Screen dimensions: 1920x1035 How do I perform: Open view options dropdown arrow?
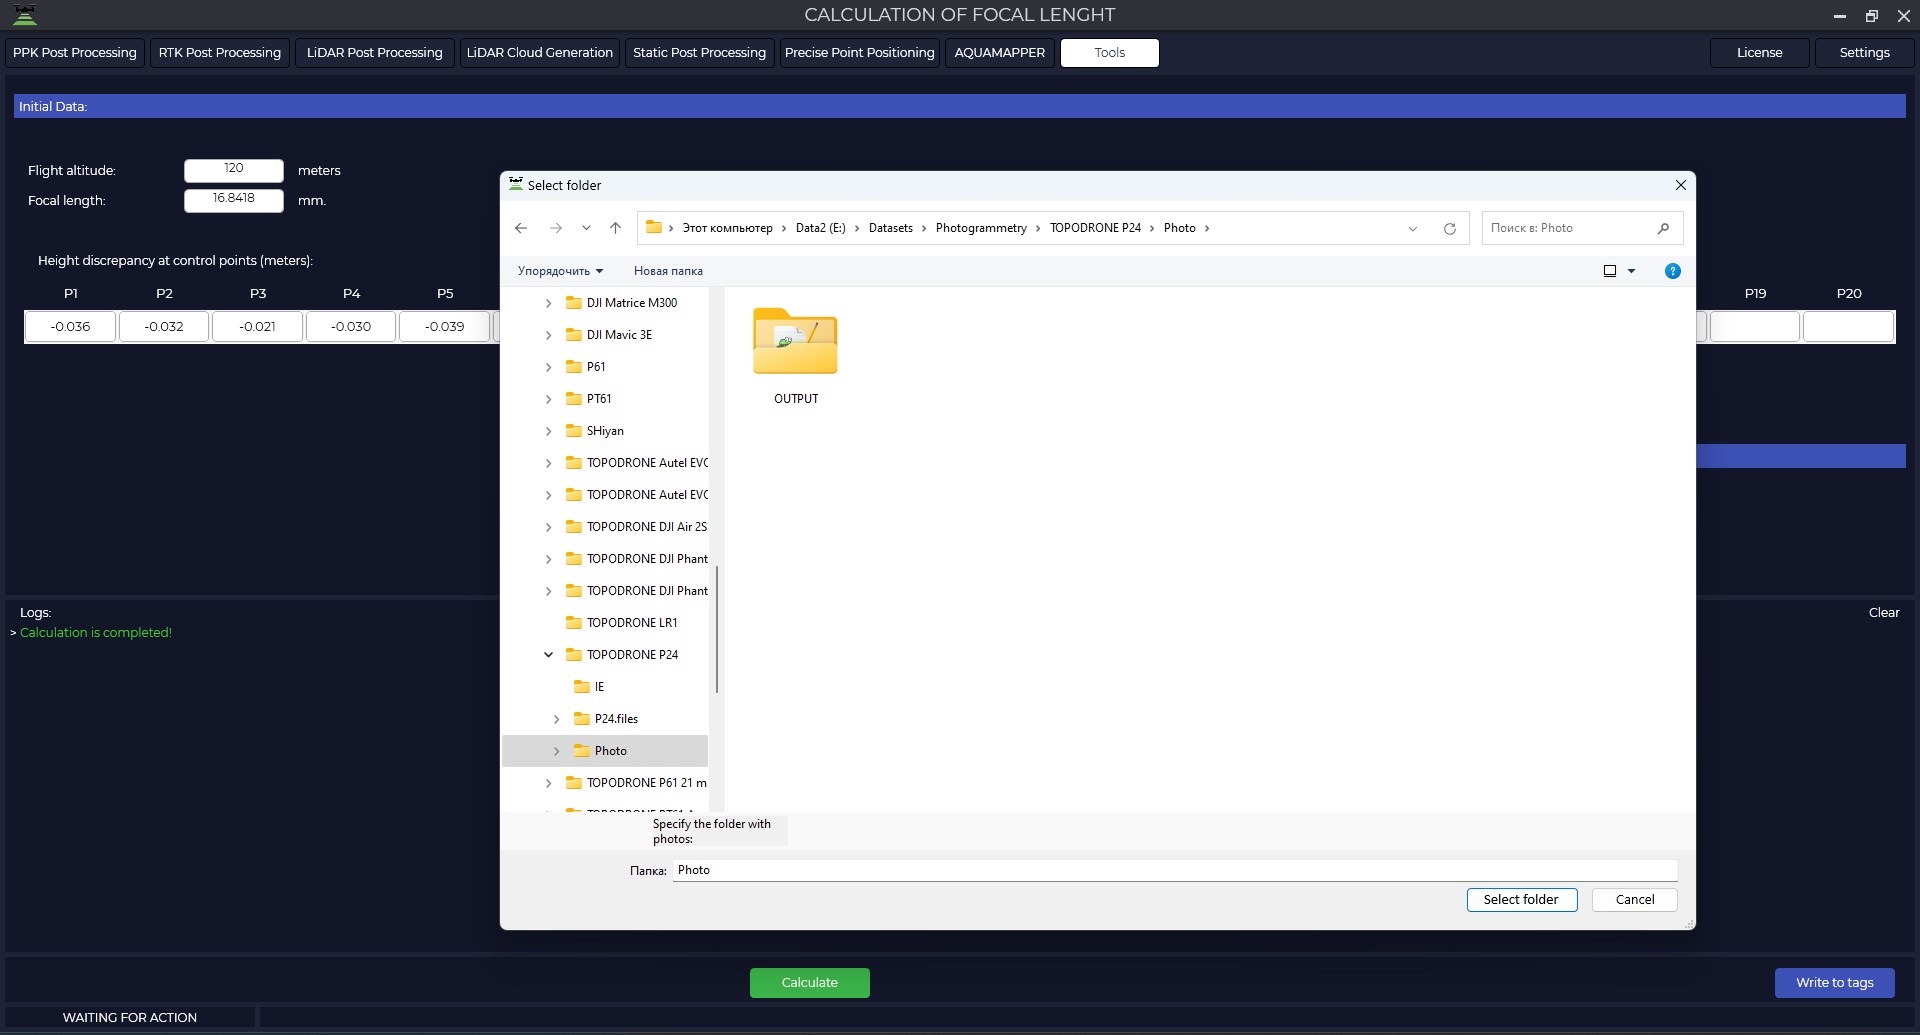pos(1631,271)
